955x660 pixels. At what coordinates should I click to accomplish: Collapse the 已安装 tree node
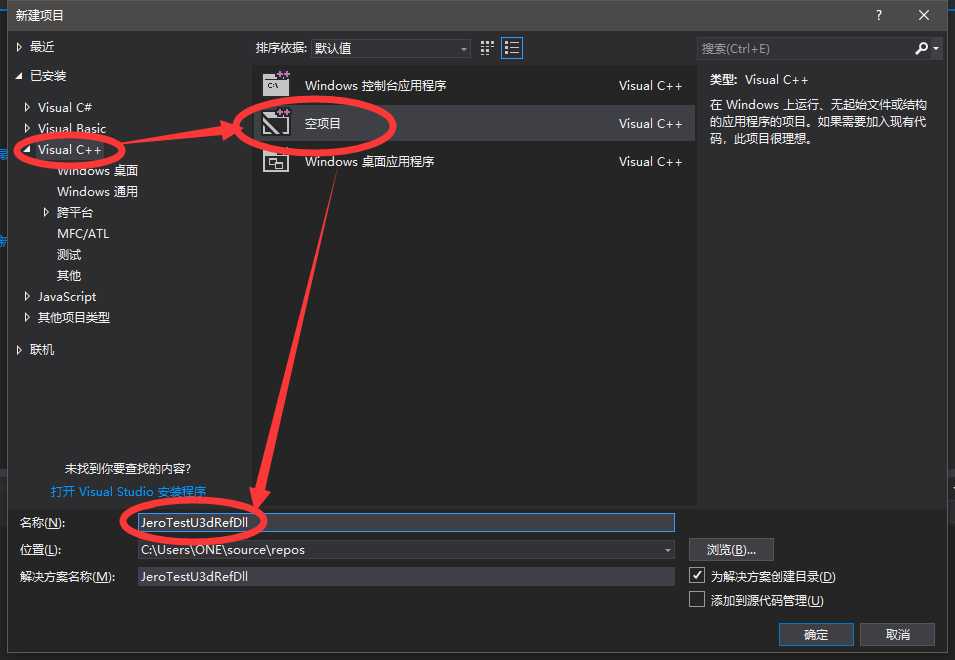point(19,75)
